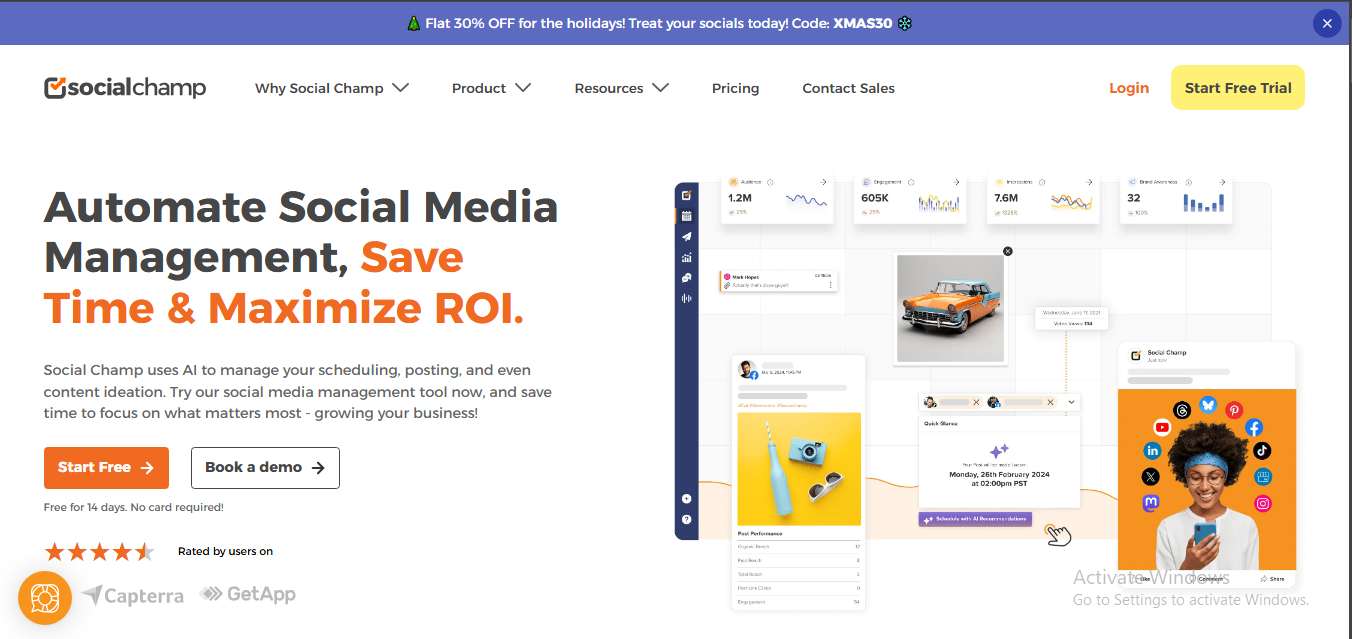This screenshot has width=1352, height=639.
Task: Click the orange Start Free button
Action: [106, 467]
